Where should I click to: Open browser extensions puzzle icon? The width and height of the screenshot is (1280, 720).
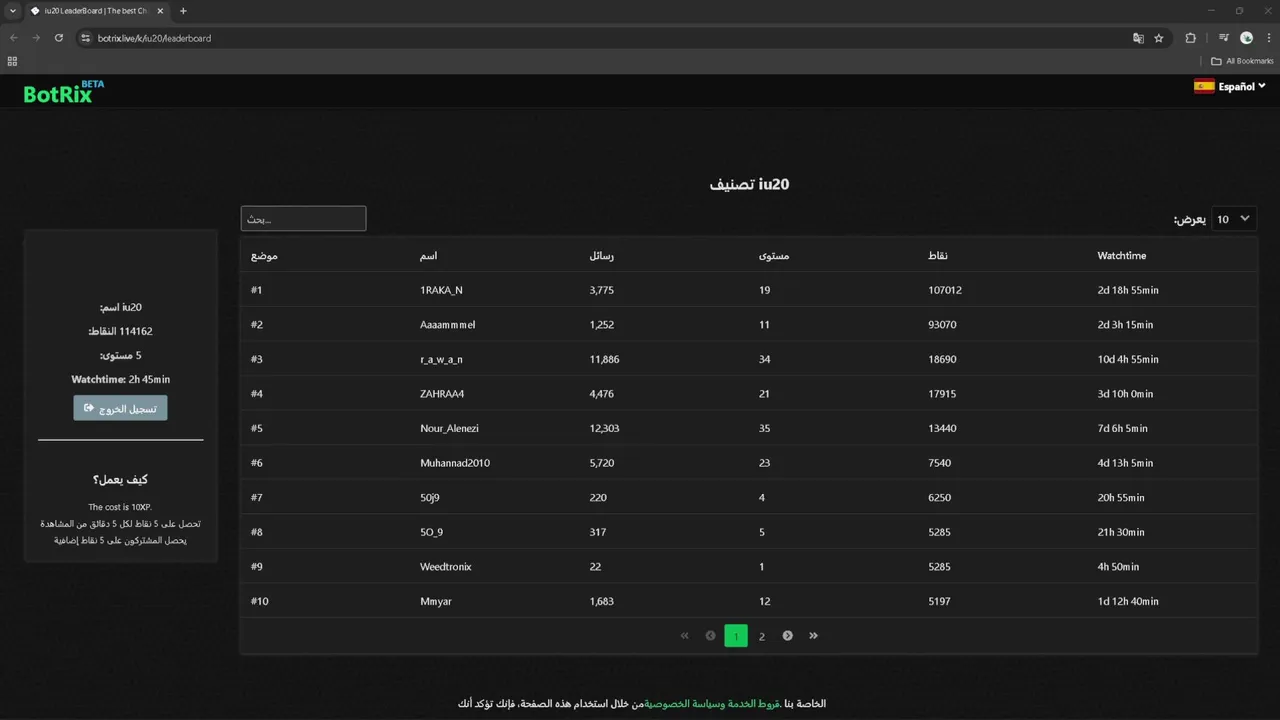(1190, 38)
